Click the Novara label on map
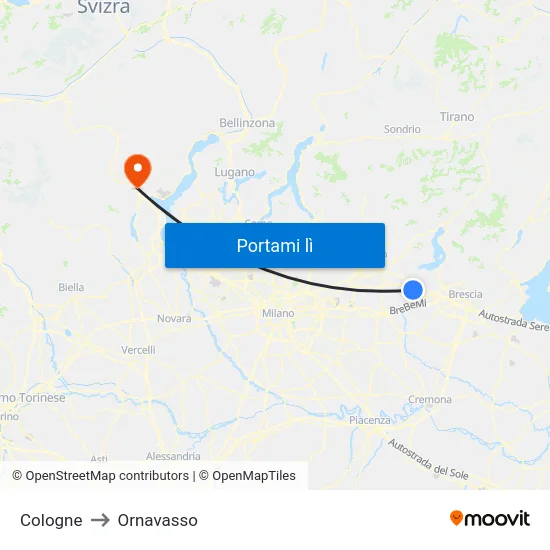The height and width of the screenshot is (550, 550). [x=174, y=318]
